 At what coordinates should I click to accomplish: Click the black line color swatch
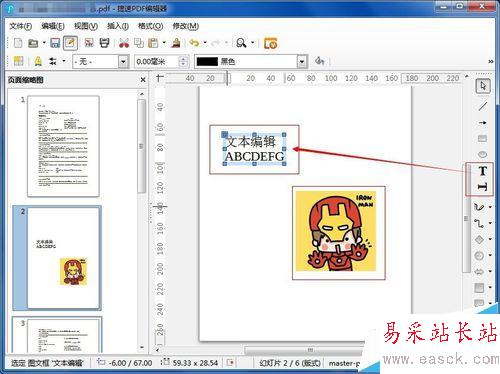(207, 62)
